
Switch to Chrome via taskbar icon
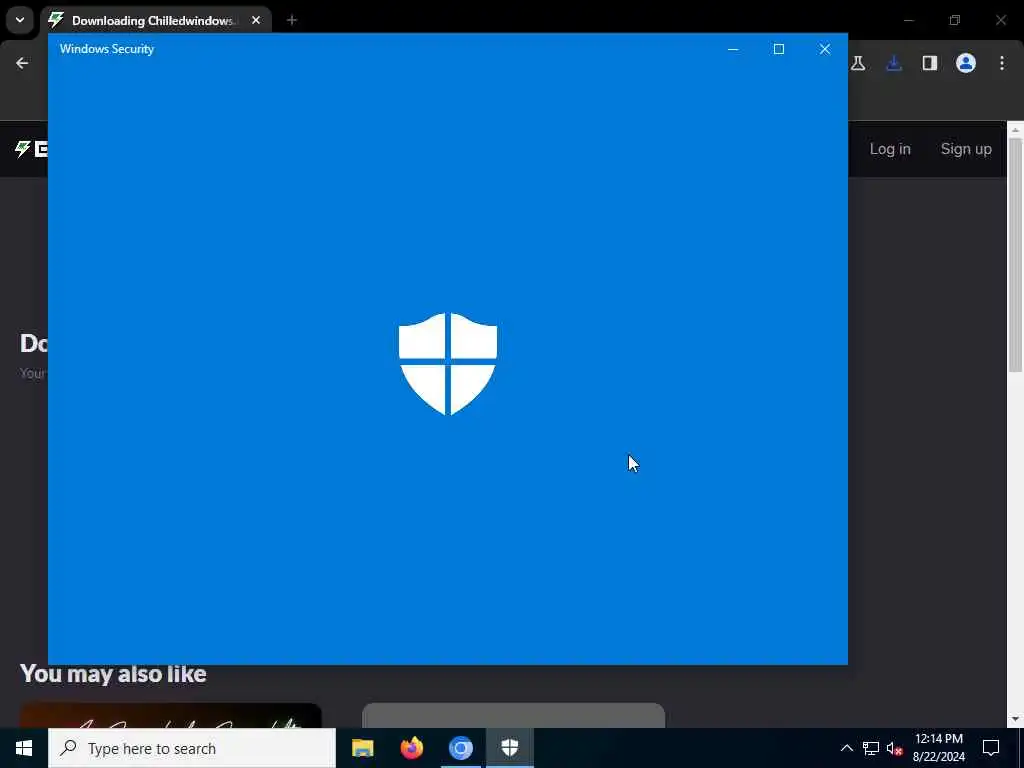[460, 748]
